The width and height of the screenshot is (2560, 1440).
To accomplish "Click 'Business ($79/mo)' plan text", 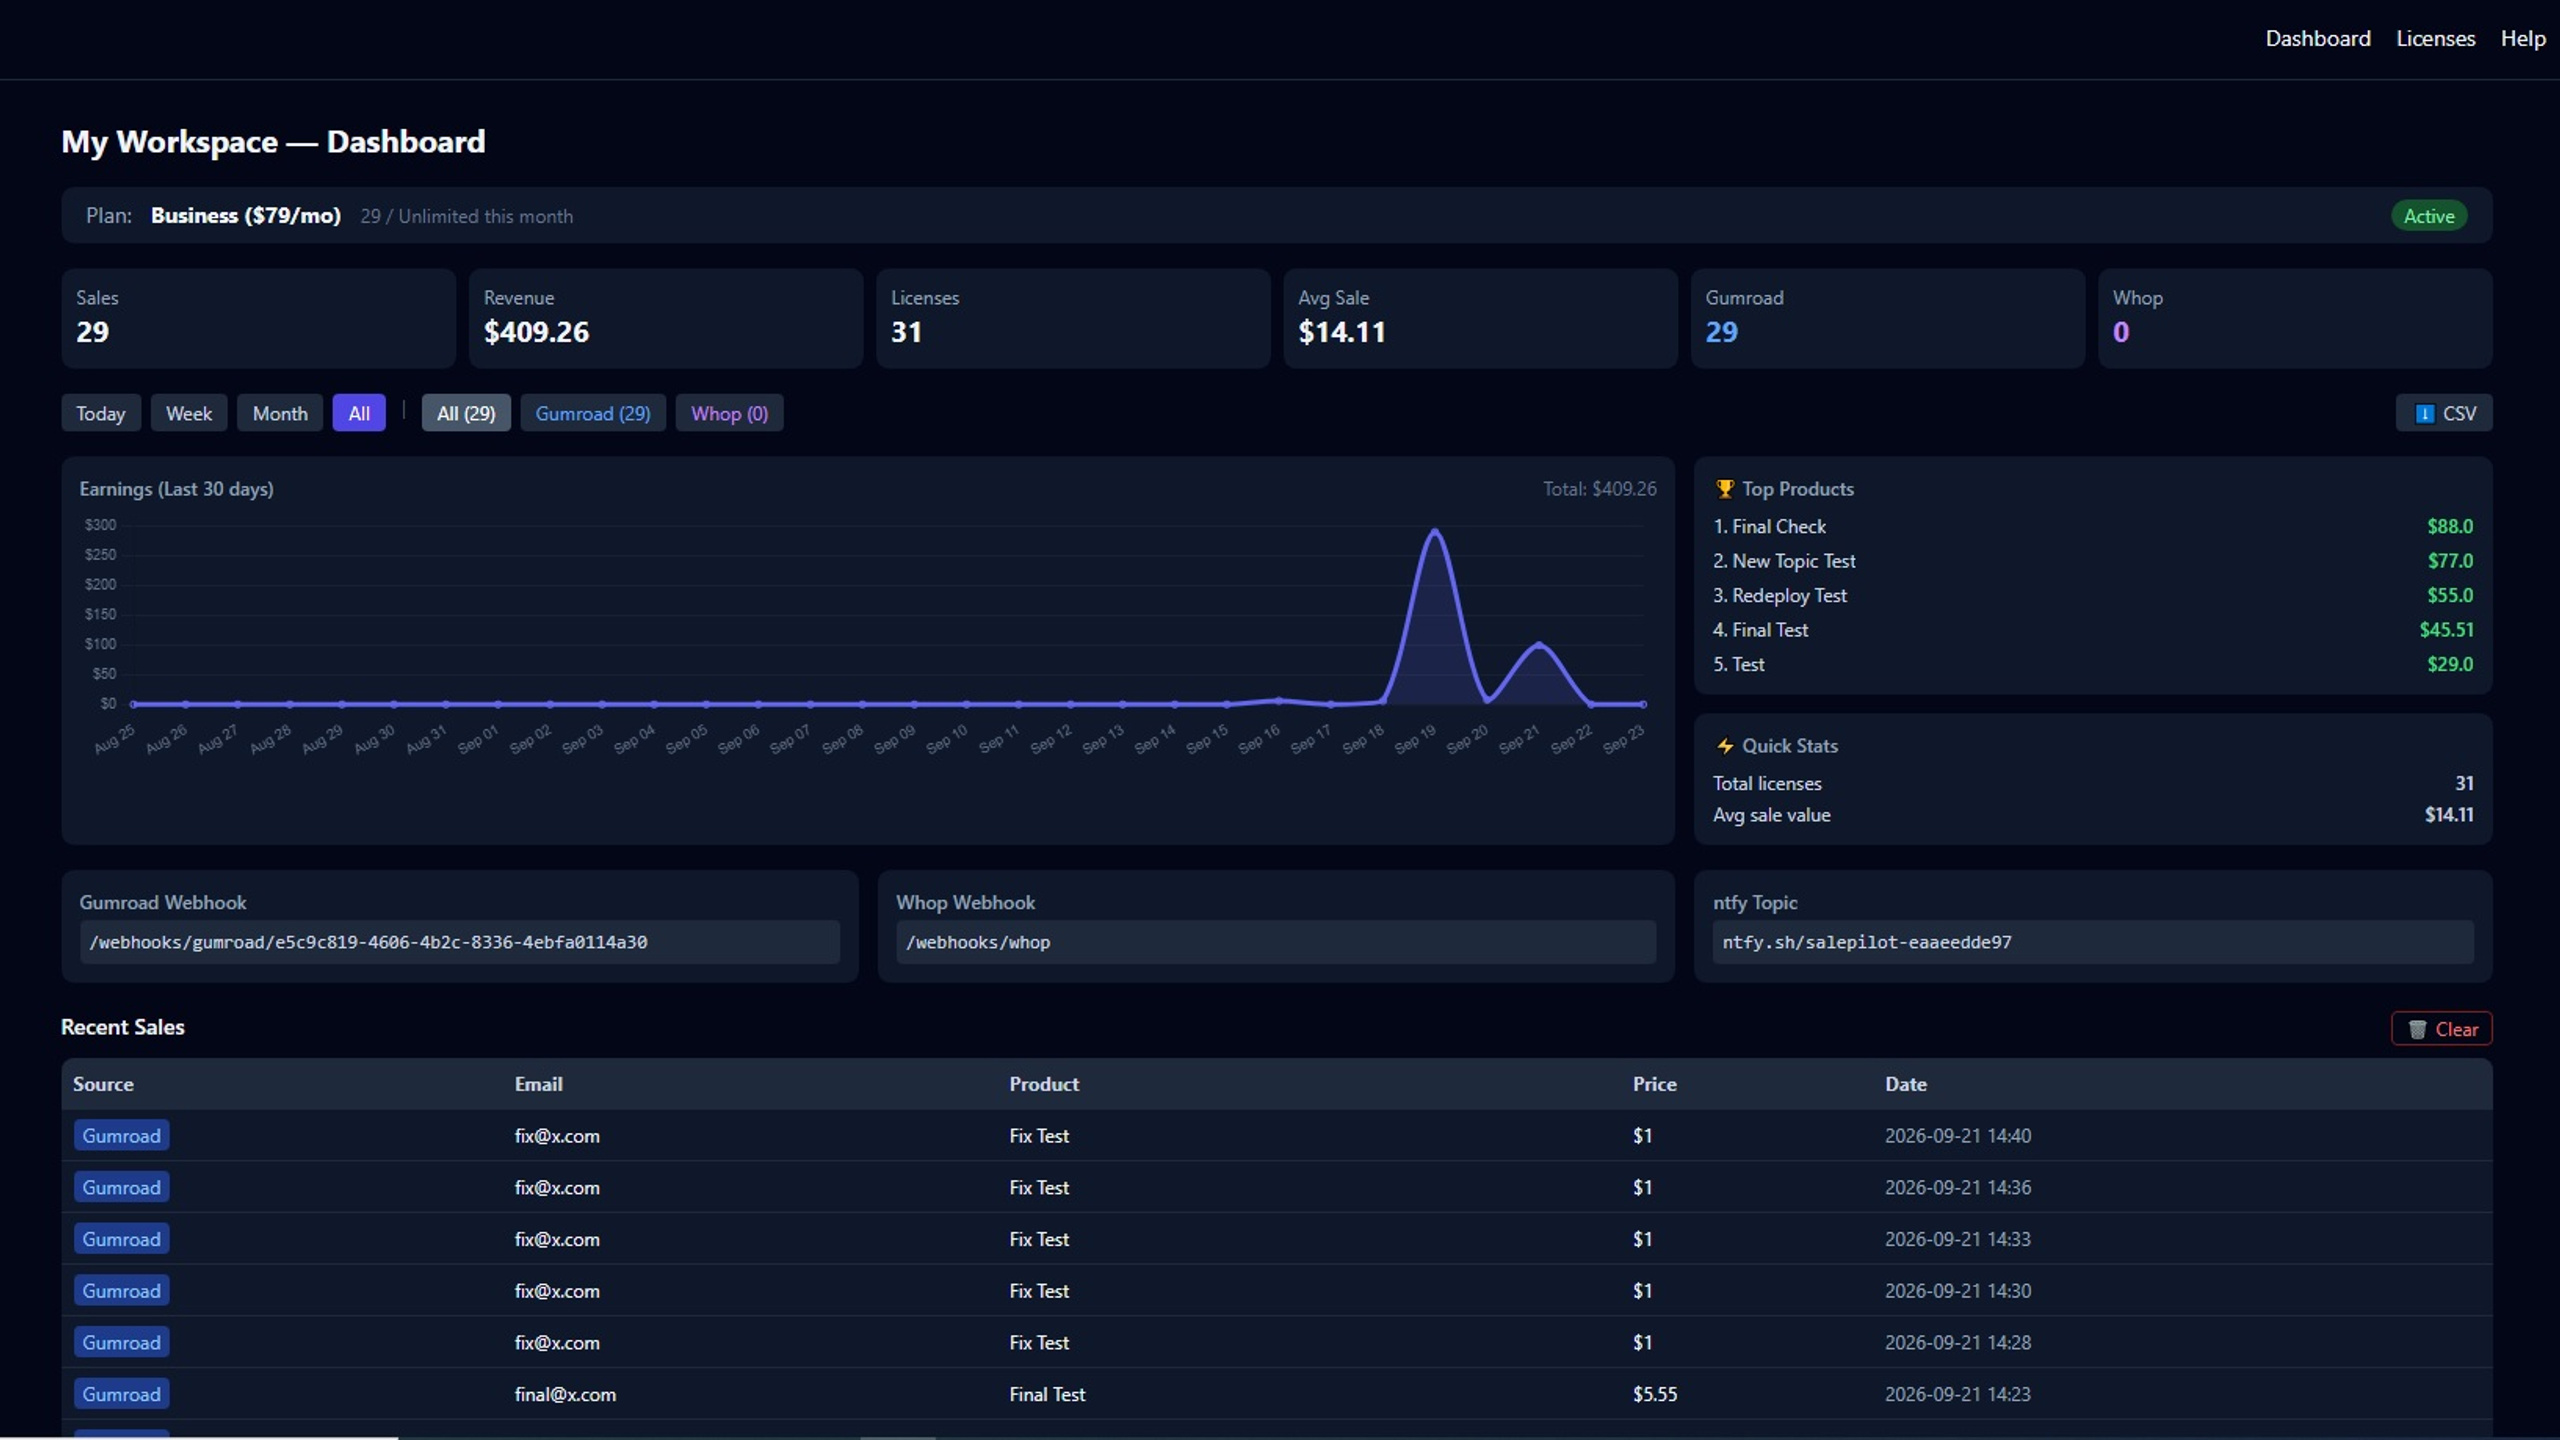I will click(246, 216).
